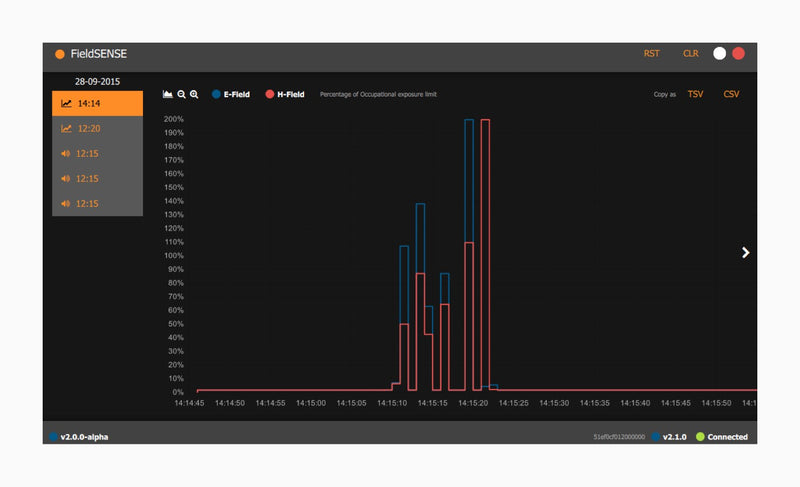Image resolution: width=800 pixels, height=487 pixels.
Task: Open the last 12:15 audio entry
Action: (x=97, y=203)
